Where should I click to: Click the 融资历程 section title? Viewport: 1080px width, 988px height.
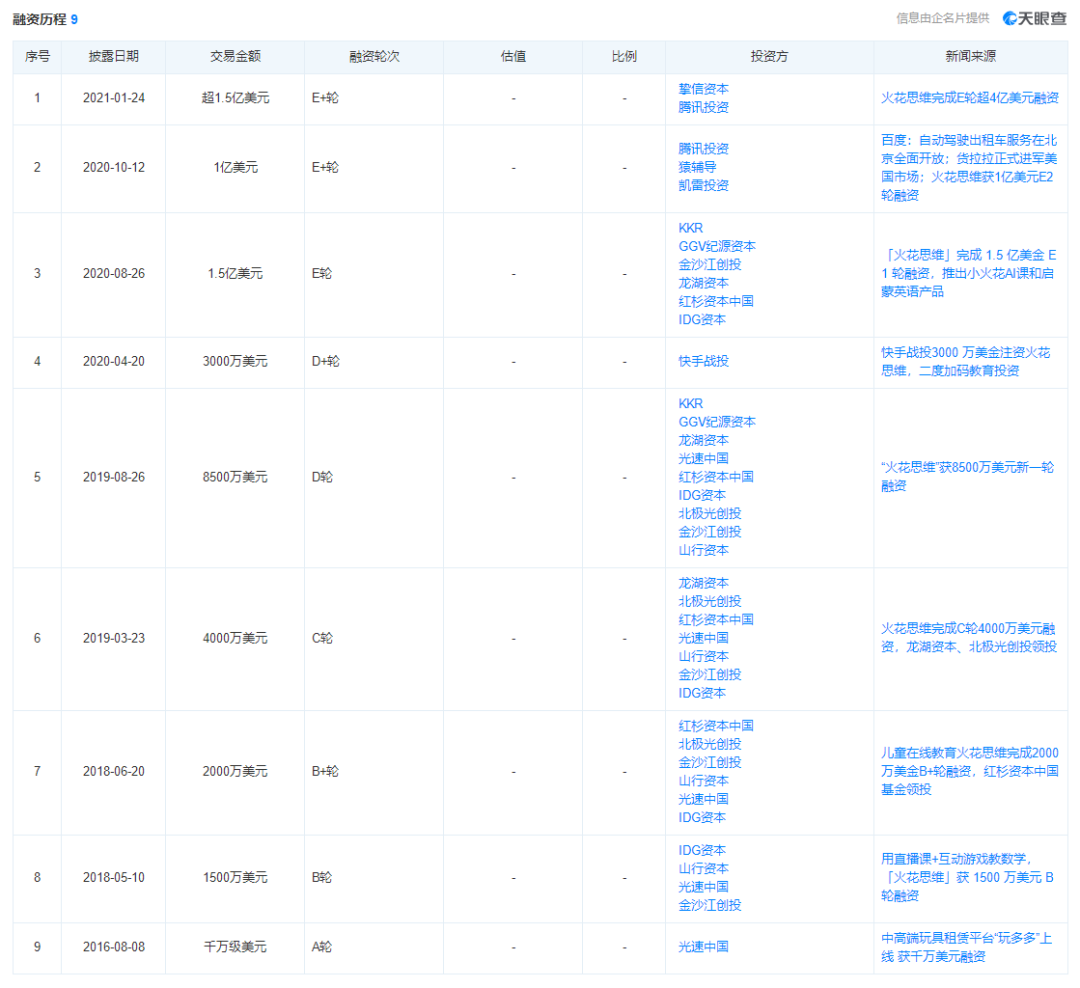point(39,19)
